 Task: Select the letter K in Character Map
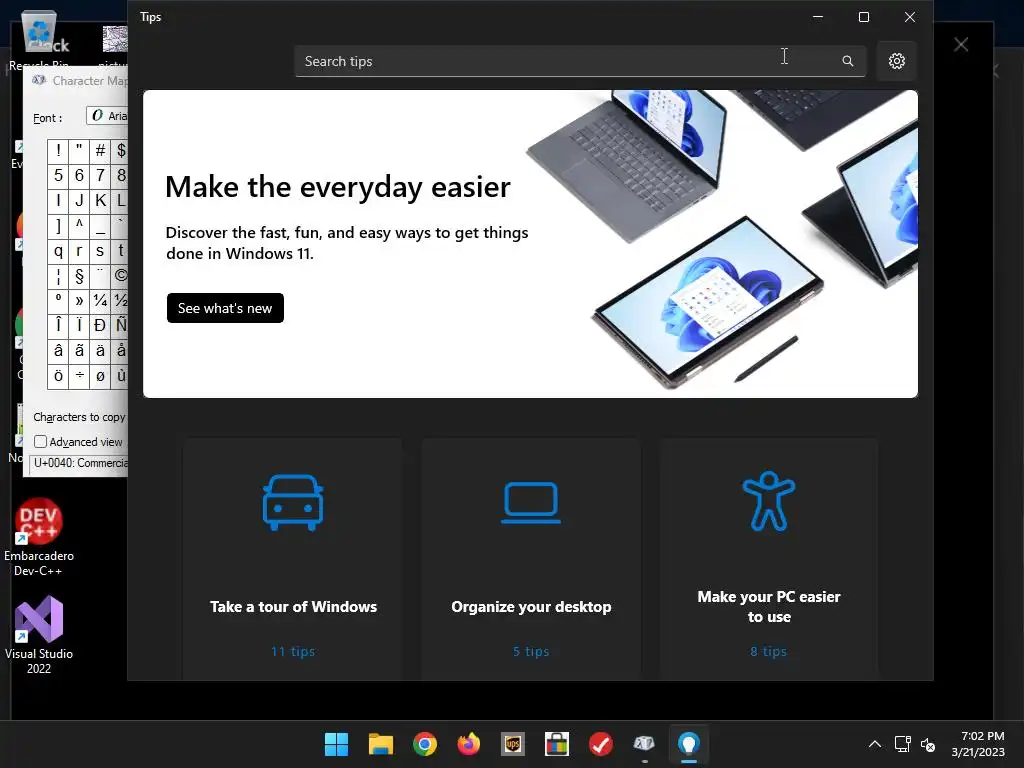tap(100, 200)
